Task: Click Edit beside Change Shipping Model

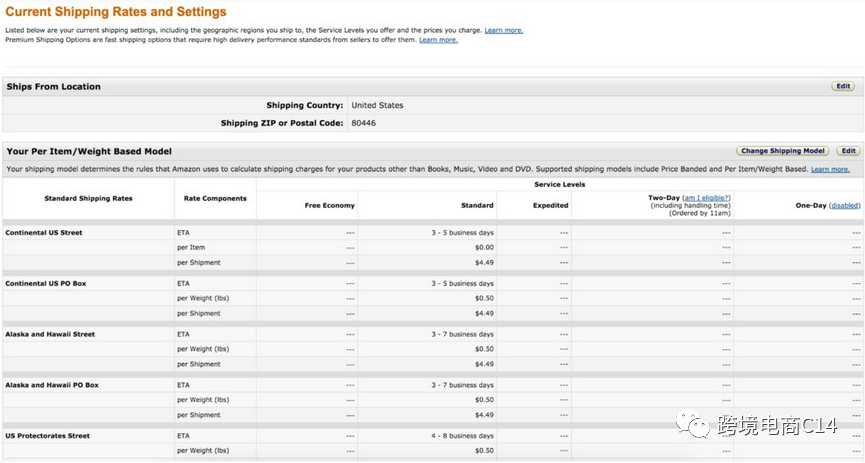Action: pyautogui.click(x=848, y=151)
